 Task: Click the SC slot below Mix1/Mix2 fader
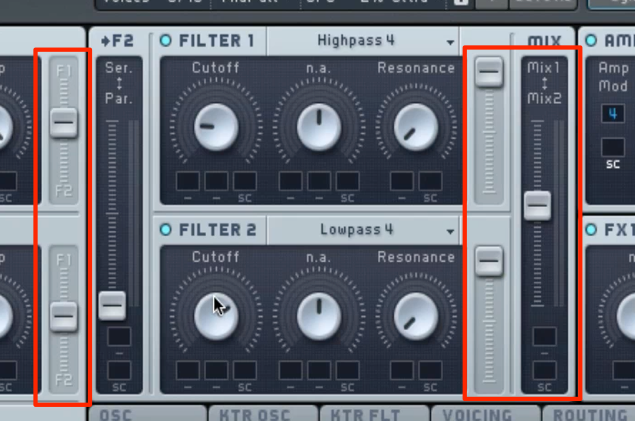pos(544,370)
